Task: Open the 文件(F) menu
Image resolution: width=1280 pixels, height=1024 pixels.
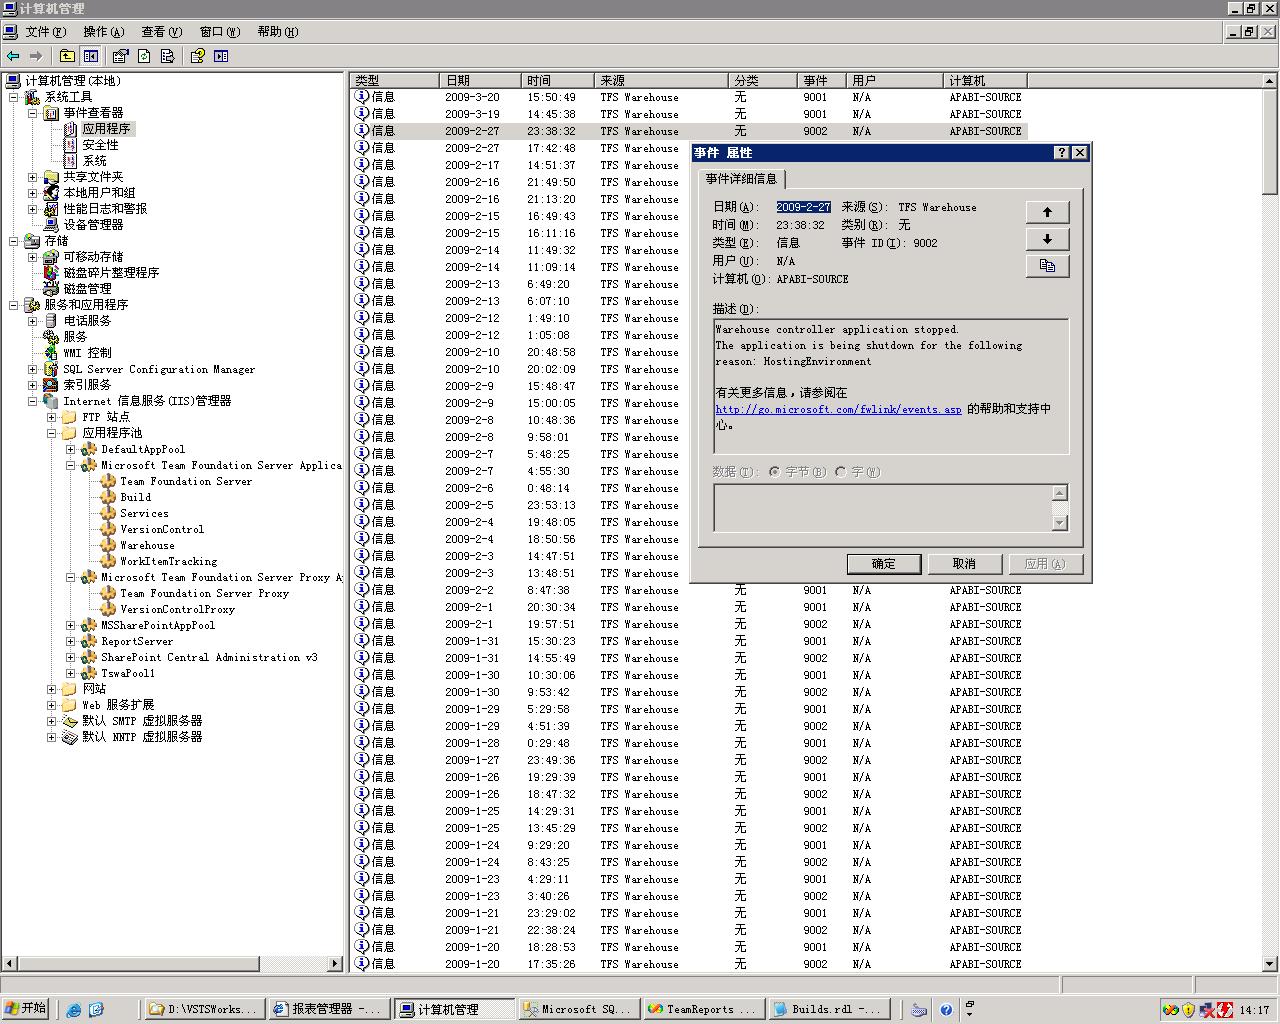Action: point(45,32)
